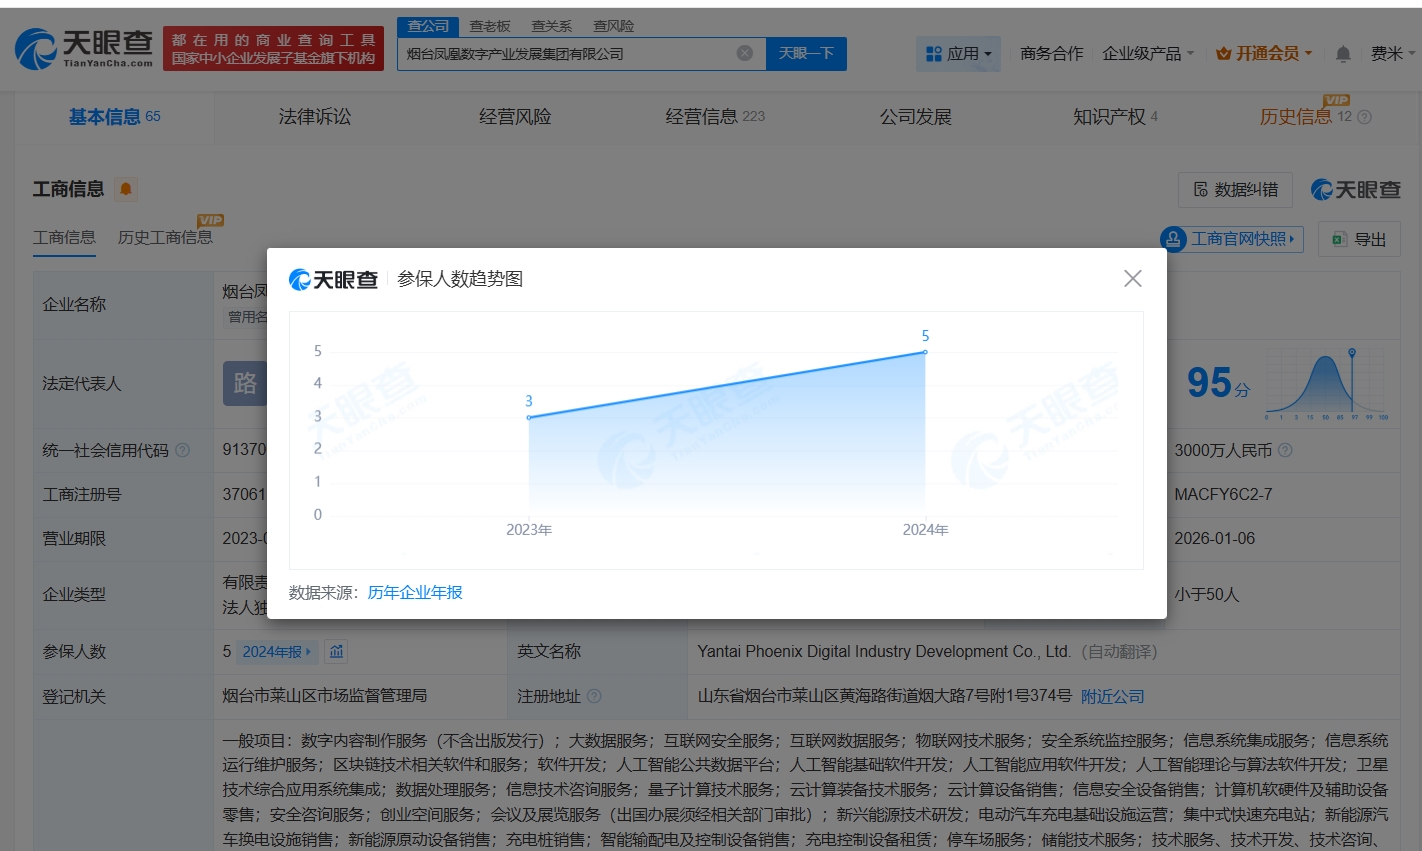Click help icon next to 注册地址
Screen dimensions: 1422x851
tap(594, 696)
